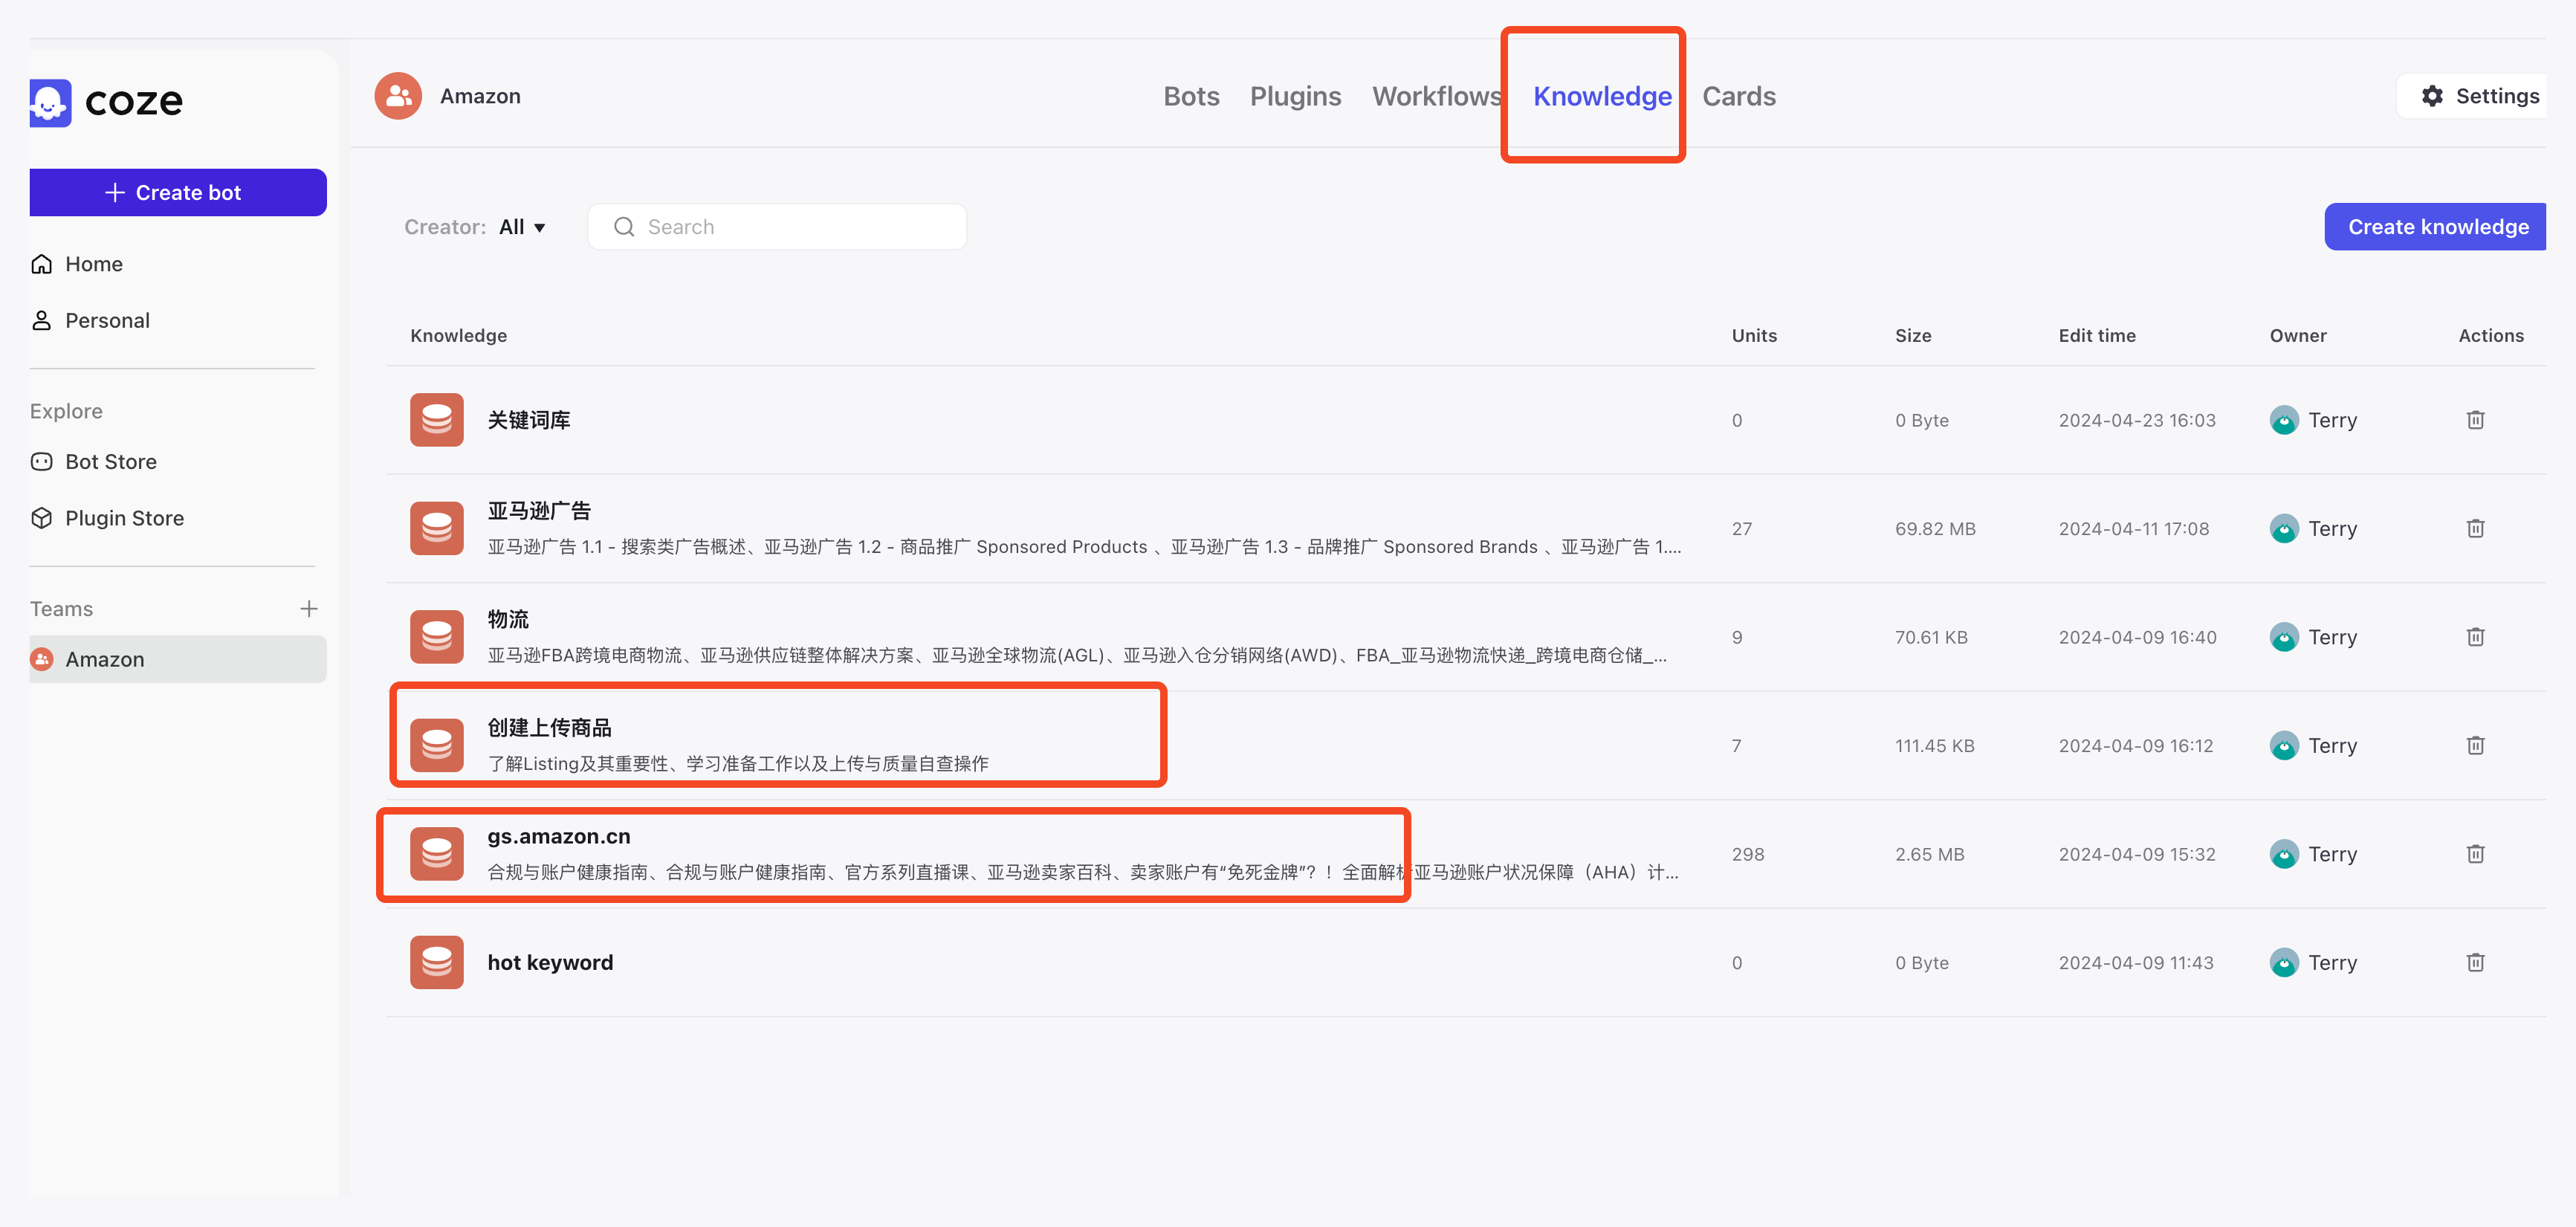Click the Create knowledge button
The width and height of the screenshot is (2576, 1227).
pyautogui.click(x=2435, y=227)
